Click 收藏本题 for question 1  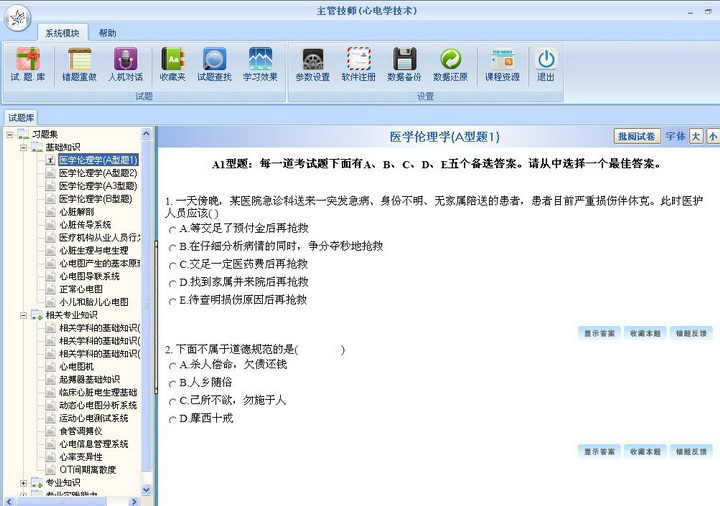point(645,333)
